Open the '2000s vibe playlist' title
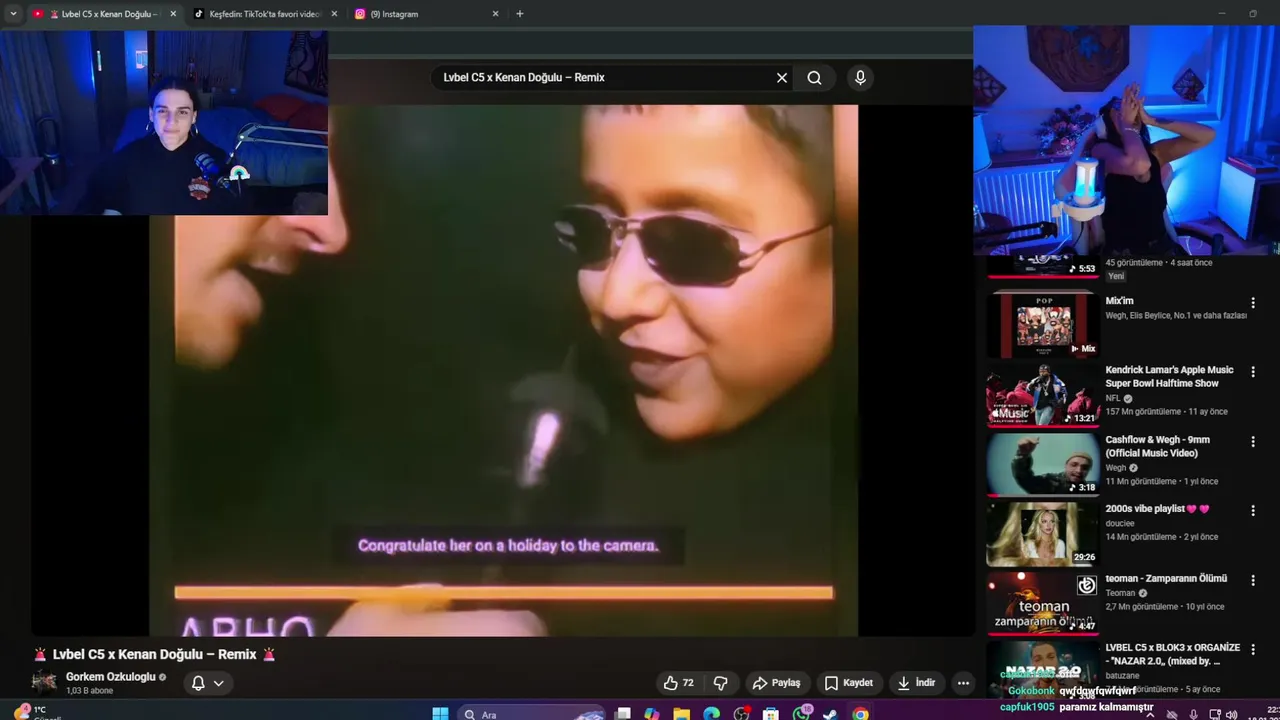The image size is (1280, 720). click(x=1157, y=509)
